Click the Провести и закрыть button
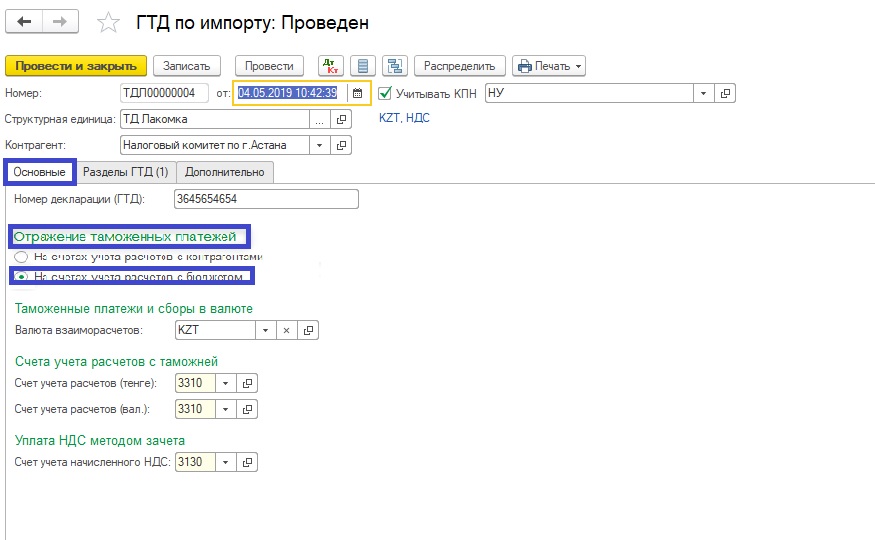This screenshot has width=875, height=540. point(76,66)
